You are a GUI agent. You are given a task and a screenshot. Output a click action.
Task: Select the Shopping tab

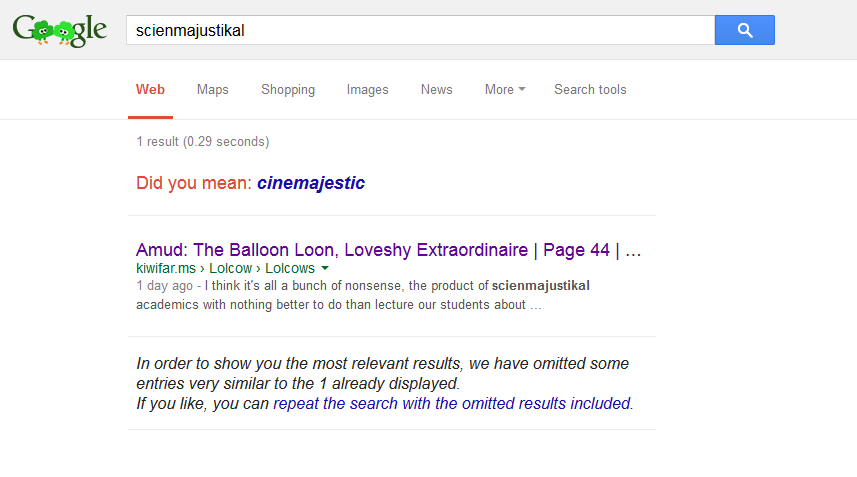point(288,90)
